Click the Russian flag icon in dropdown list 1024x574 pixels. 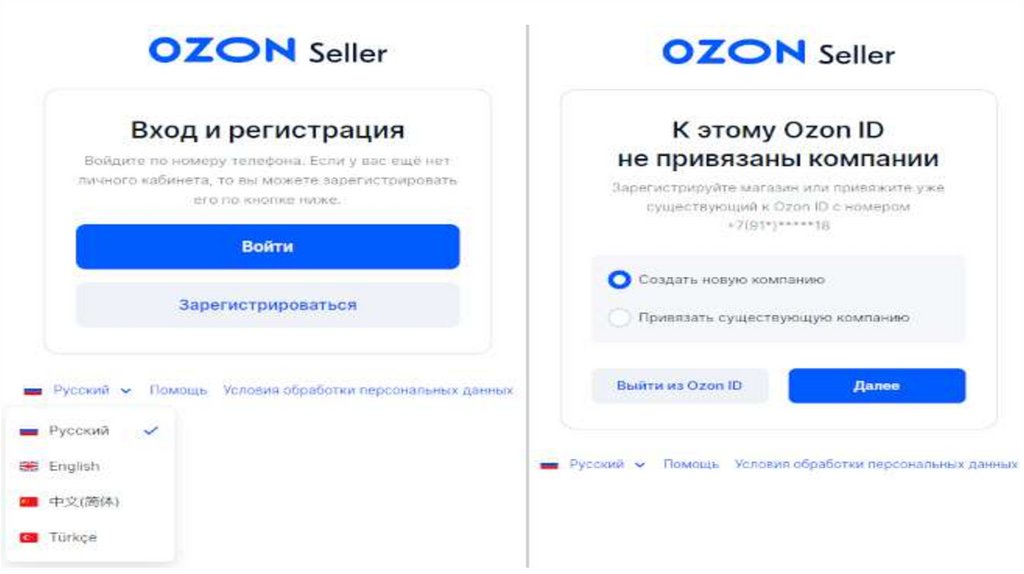(x=29, y=431)
